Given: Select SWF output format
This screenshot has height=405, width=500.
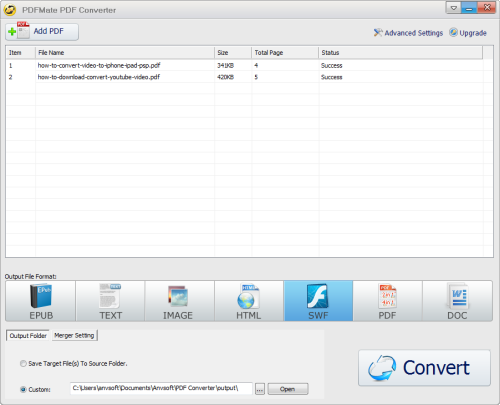Looking at the screenshot, I should click(x=318, y=301).
